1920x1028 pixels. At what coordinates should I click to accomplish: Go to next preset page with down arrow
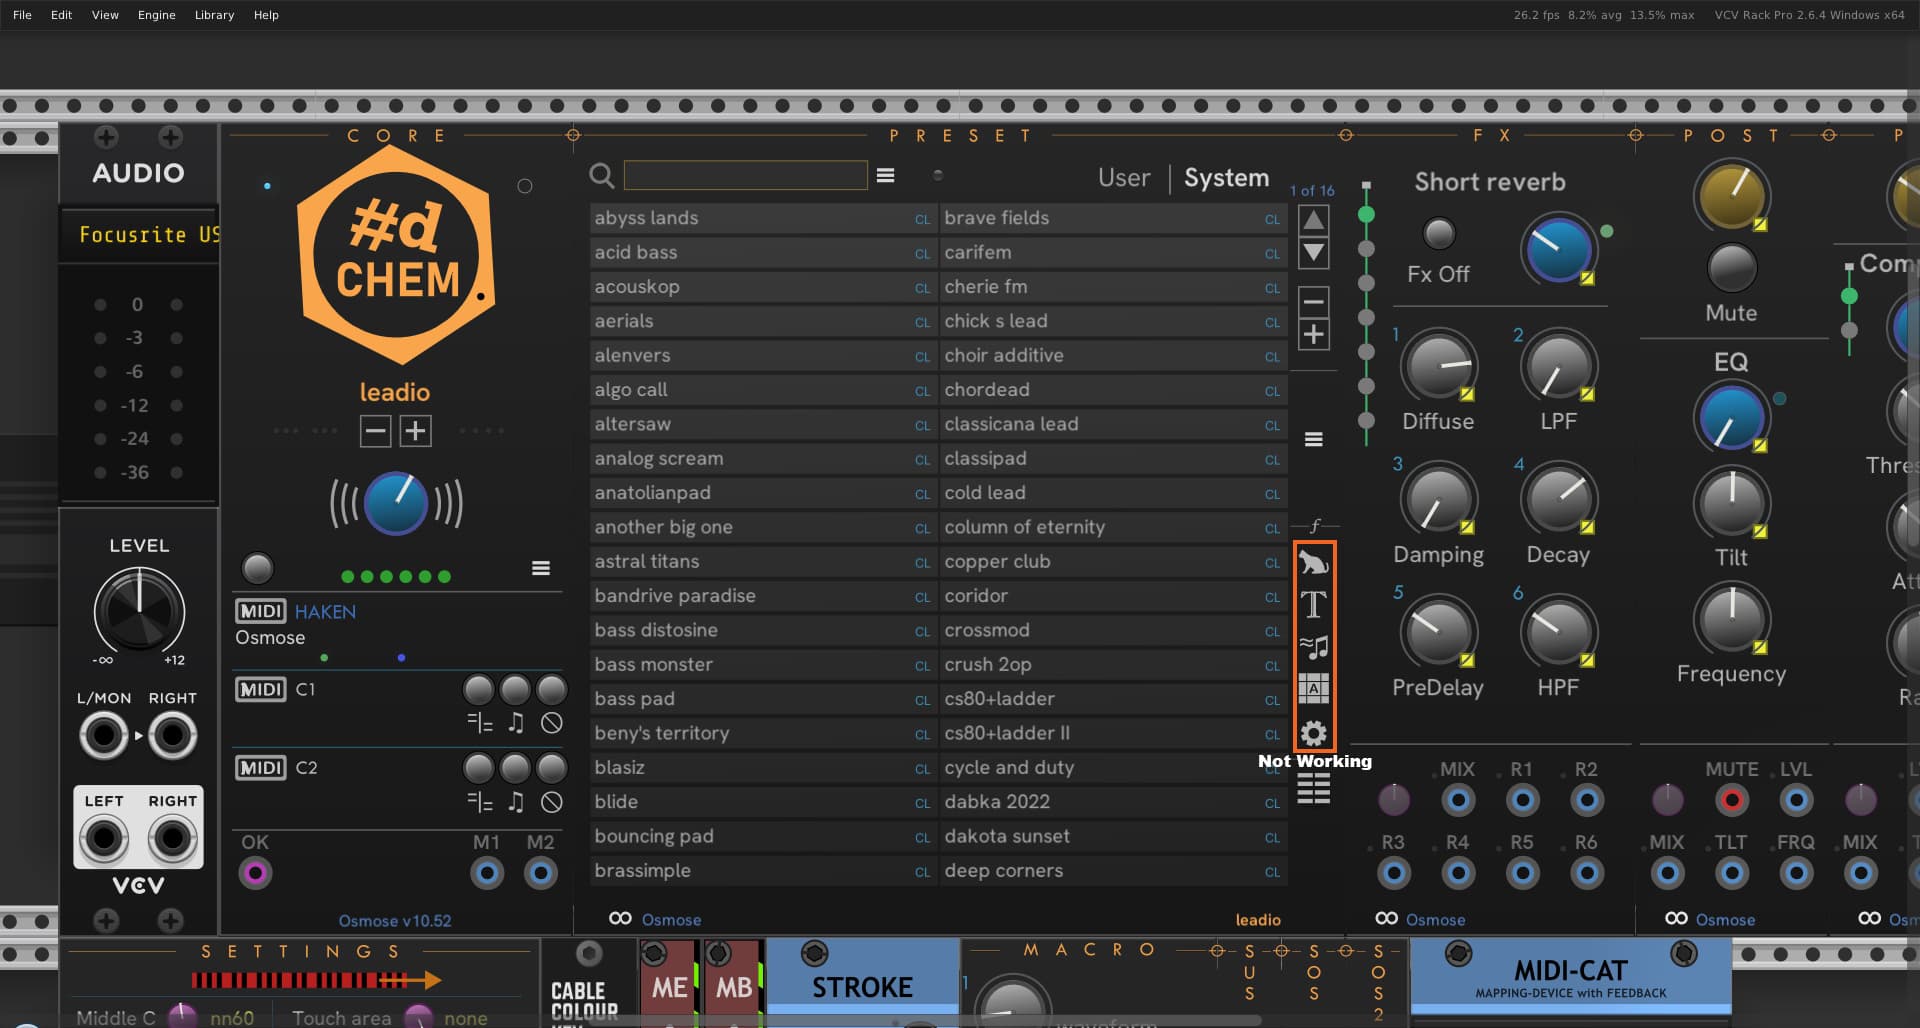tap(1313, 253)
